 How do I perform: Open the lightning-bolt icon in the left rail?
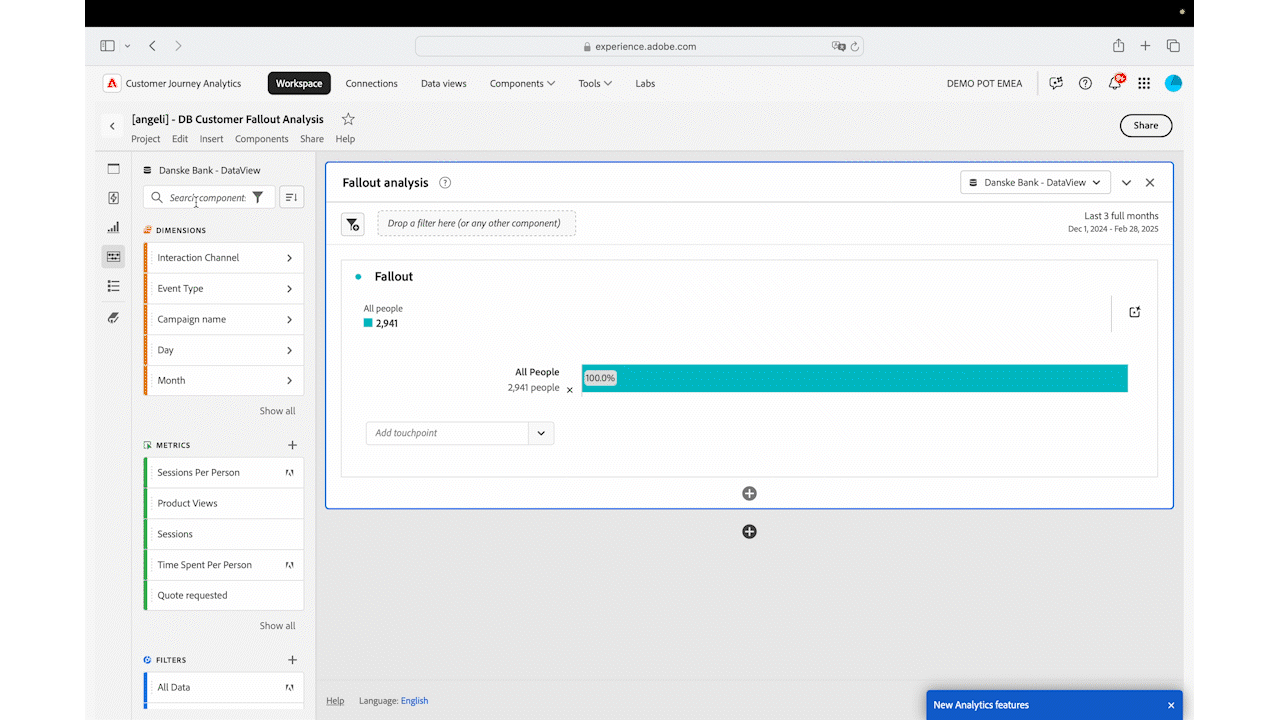coord(113,198)
